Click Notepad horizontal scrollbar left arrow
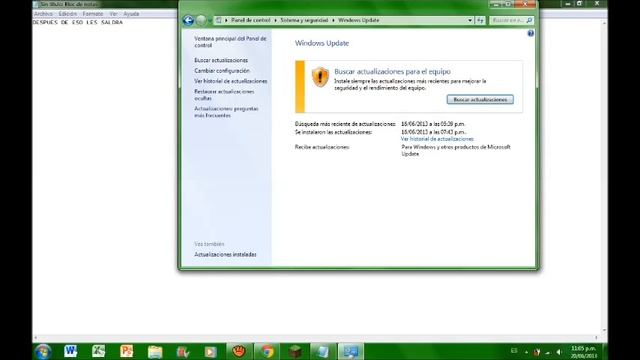This screenshot has width=640, height=360. click(36, 338)
